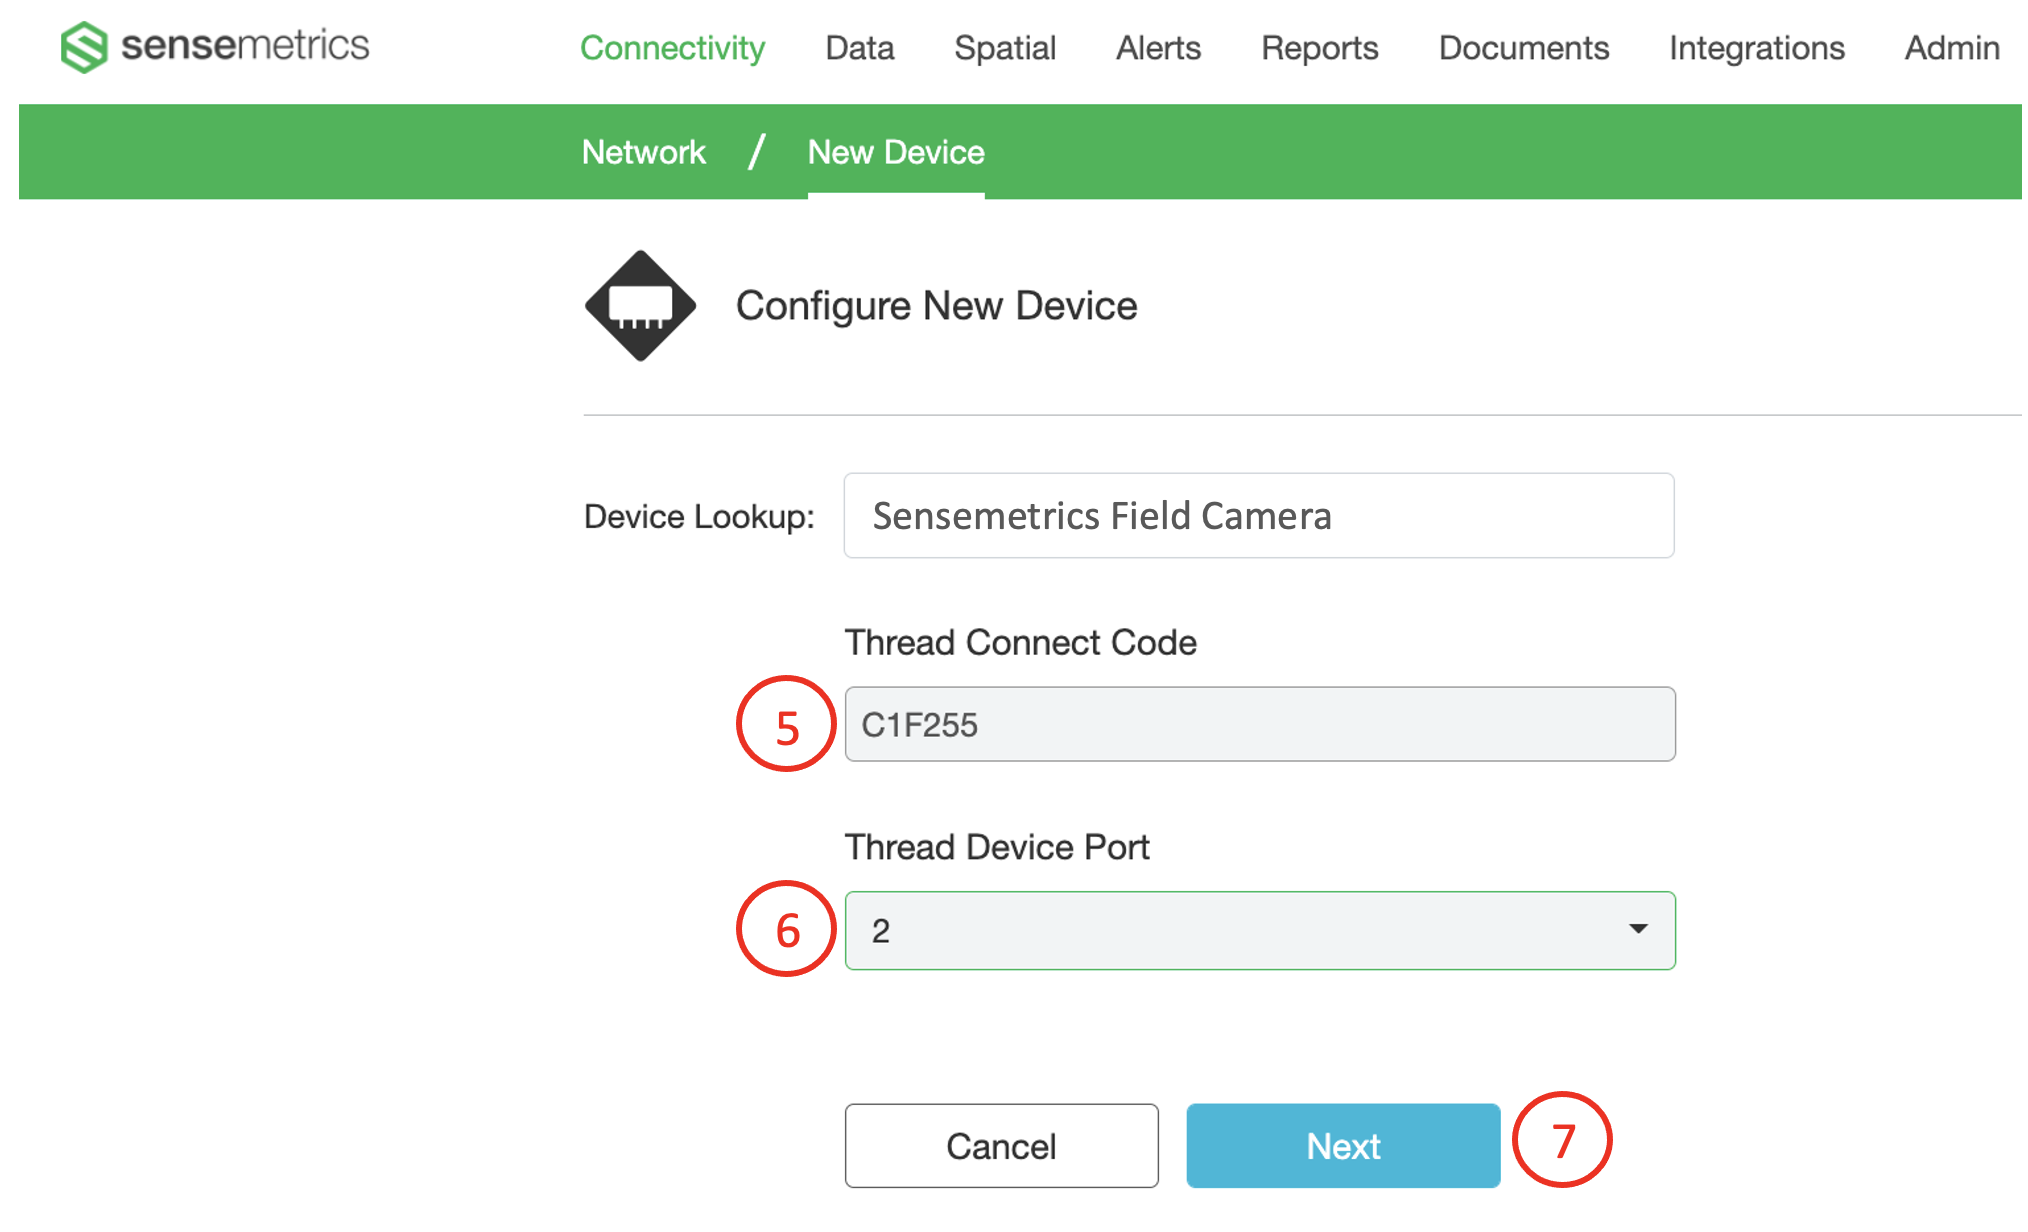Go to Integrations
2028x1232 pixels.
[x=1757, y=47]
